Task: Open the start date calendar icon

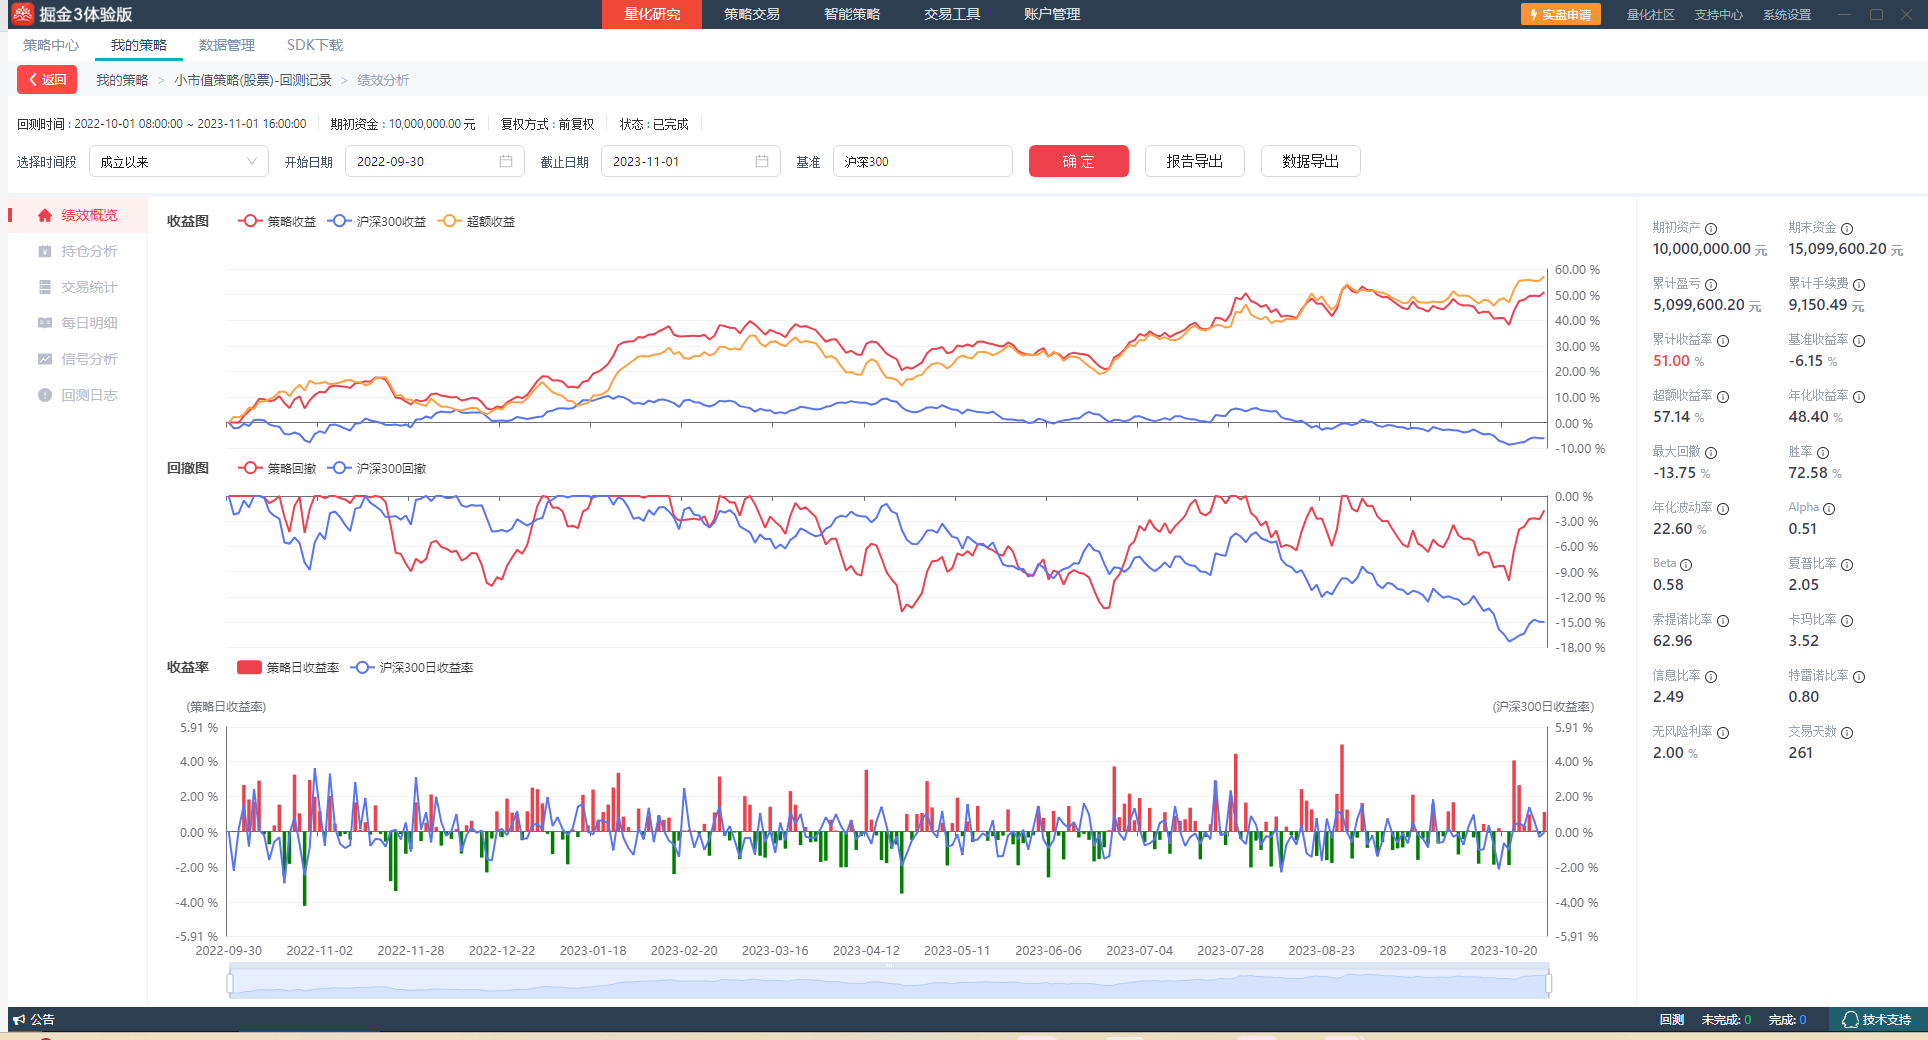Action: (506, 161)
